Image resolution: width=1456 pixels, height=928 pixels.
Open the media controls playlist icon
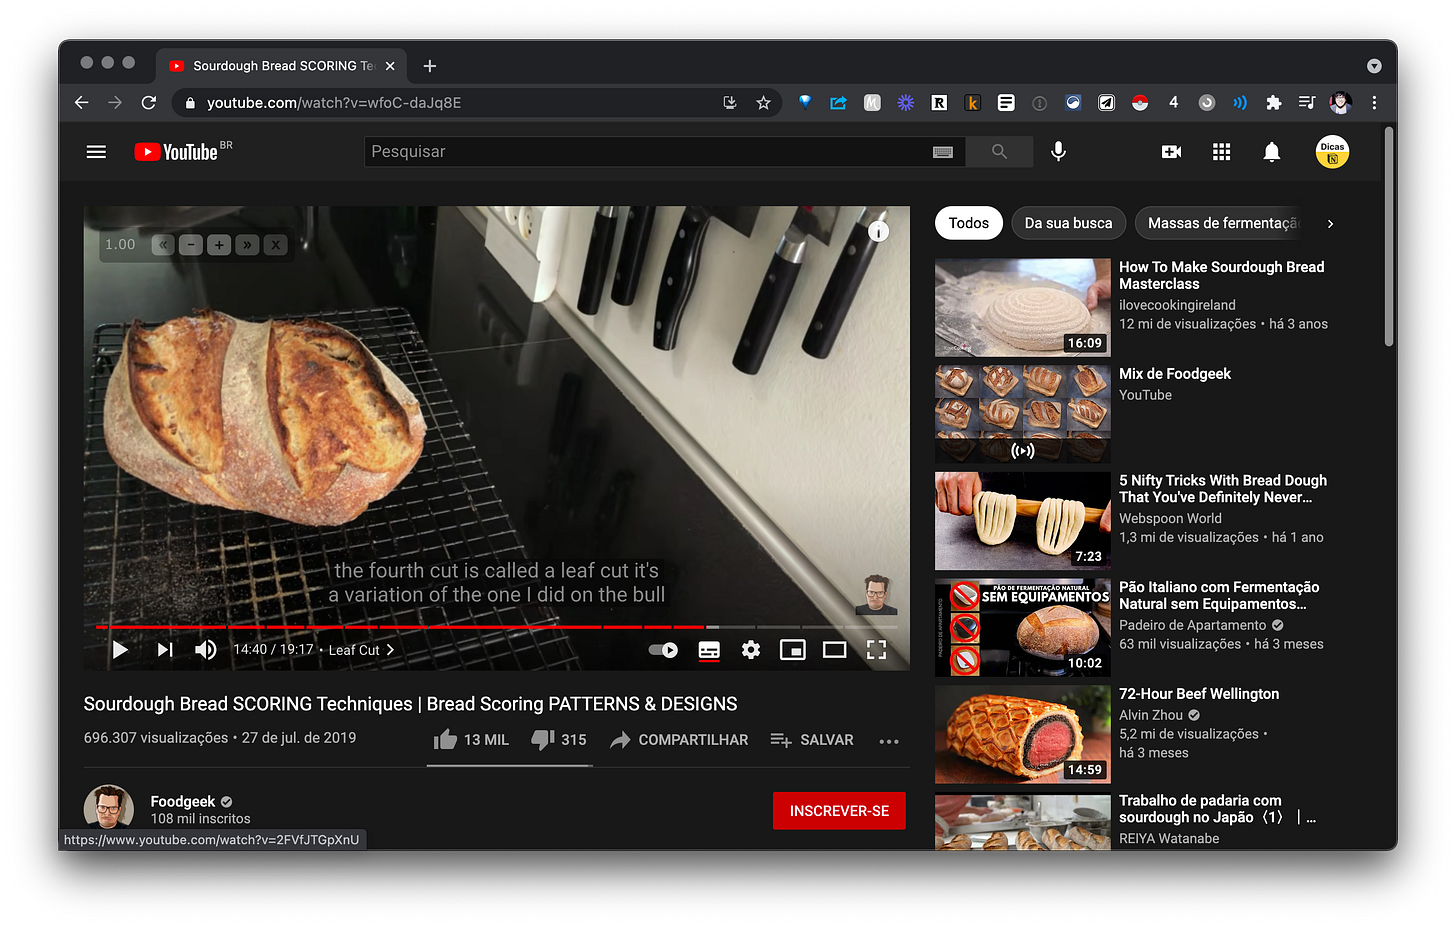[x=1306, y=103]
